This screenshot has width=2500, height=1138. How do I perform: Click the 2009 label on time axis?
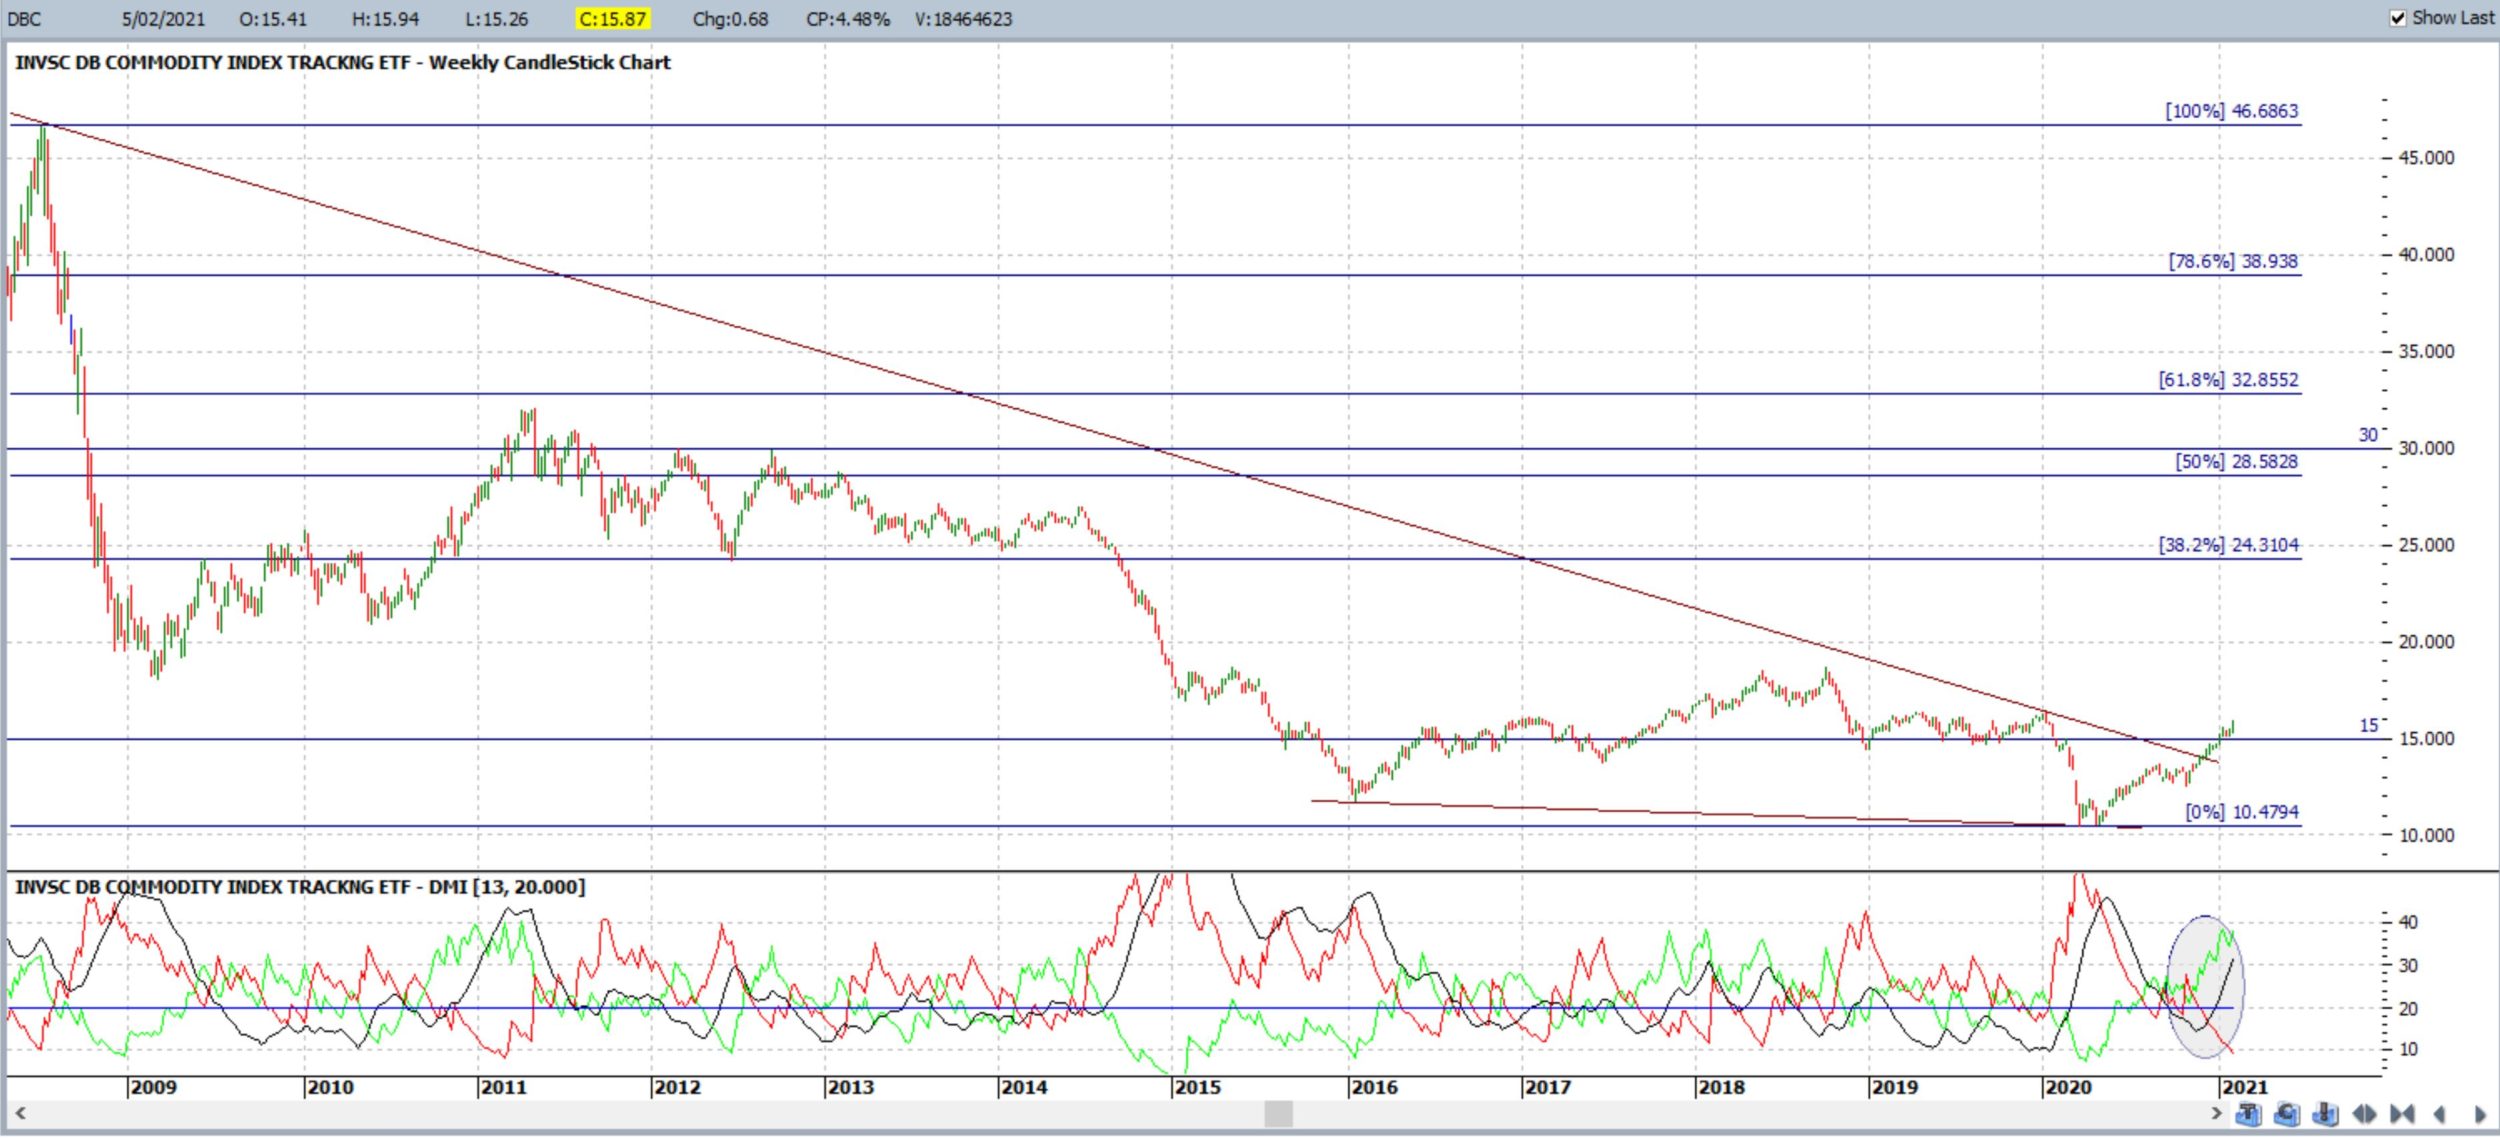153,1087
